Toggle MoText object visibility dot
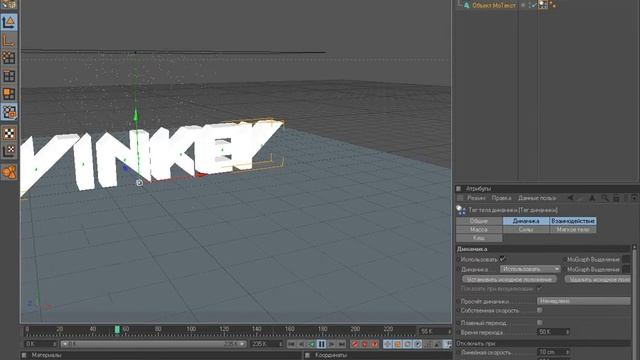This screenshot has width=640, height=360. pos(523,5)
